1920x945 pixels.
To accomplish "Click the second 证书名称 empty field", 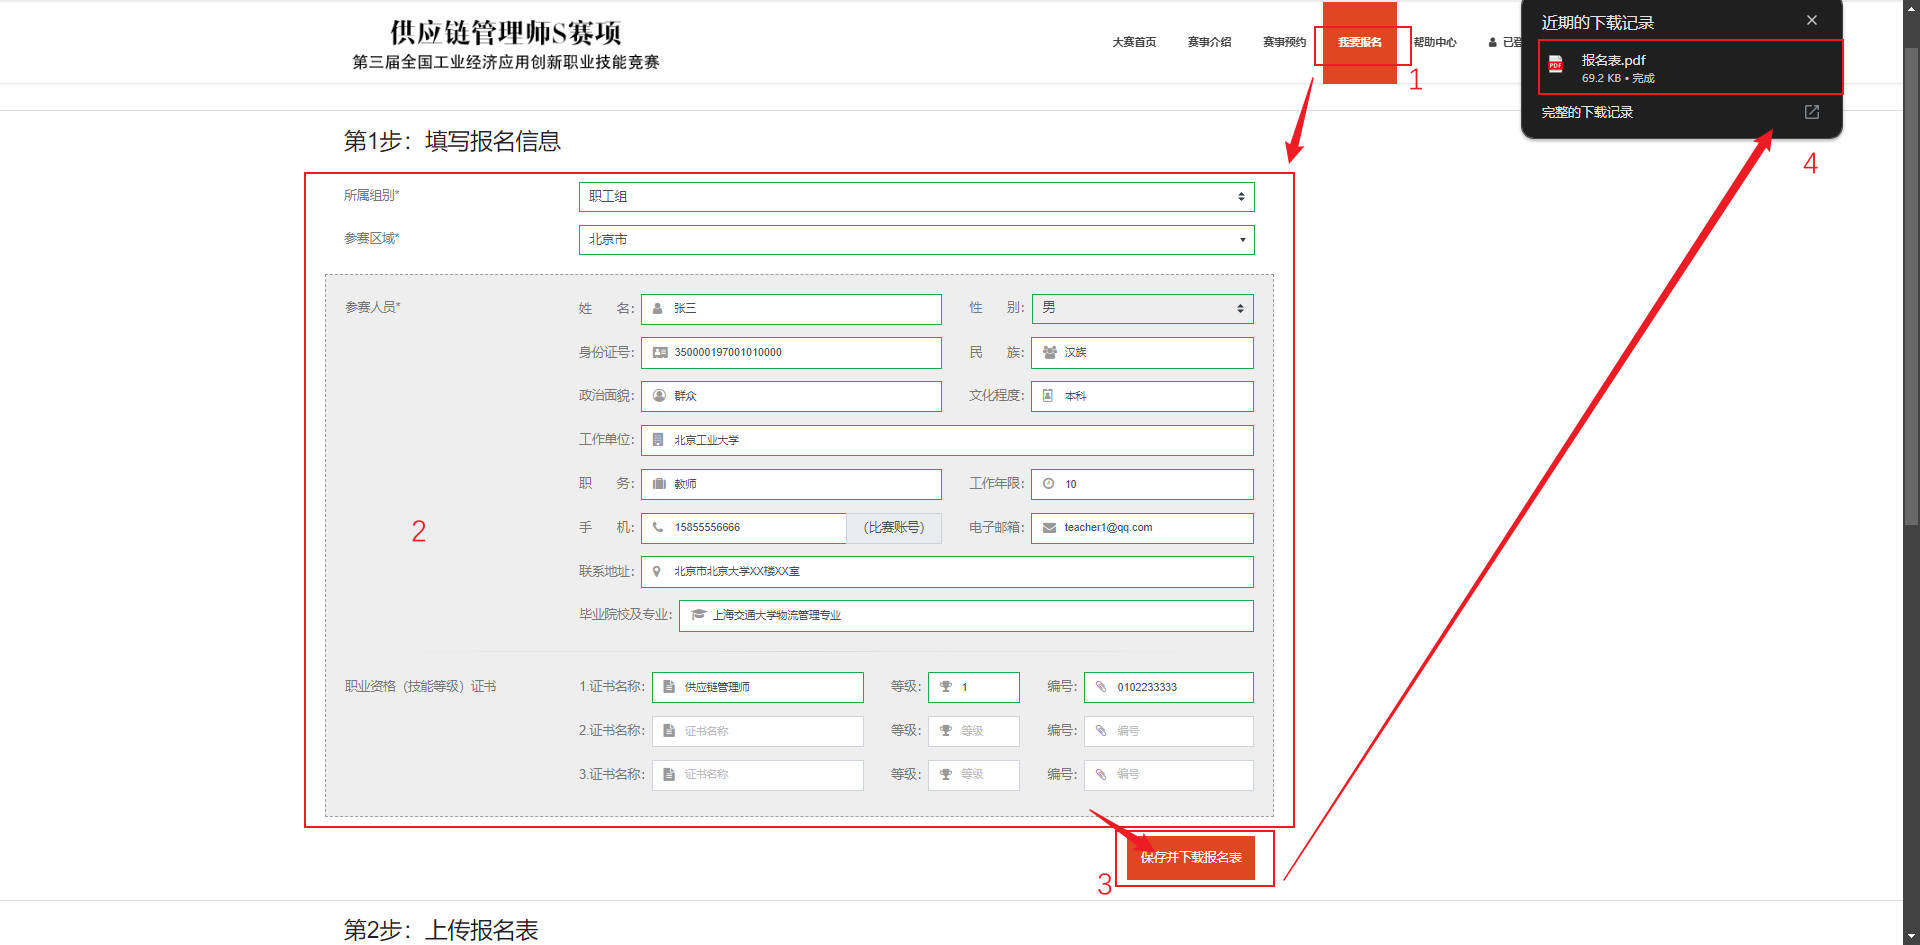I will pyautogui.click(x=758, y=731).
